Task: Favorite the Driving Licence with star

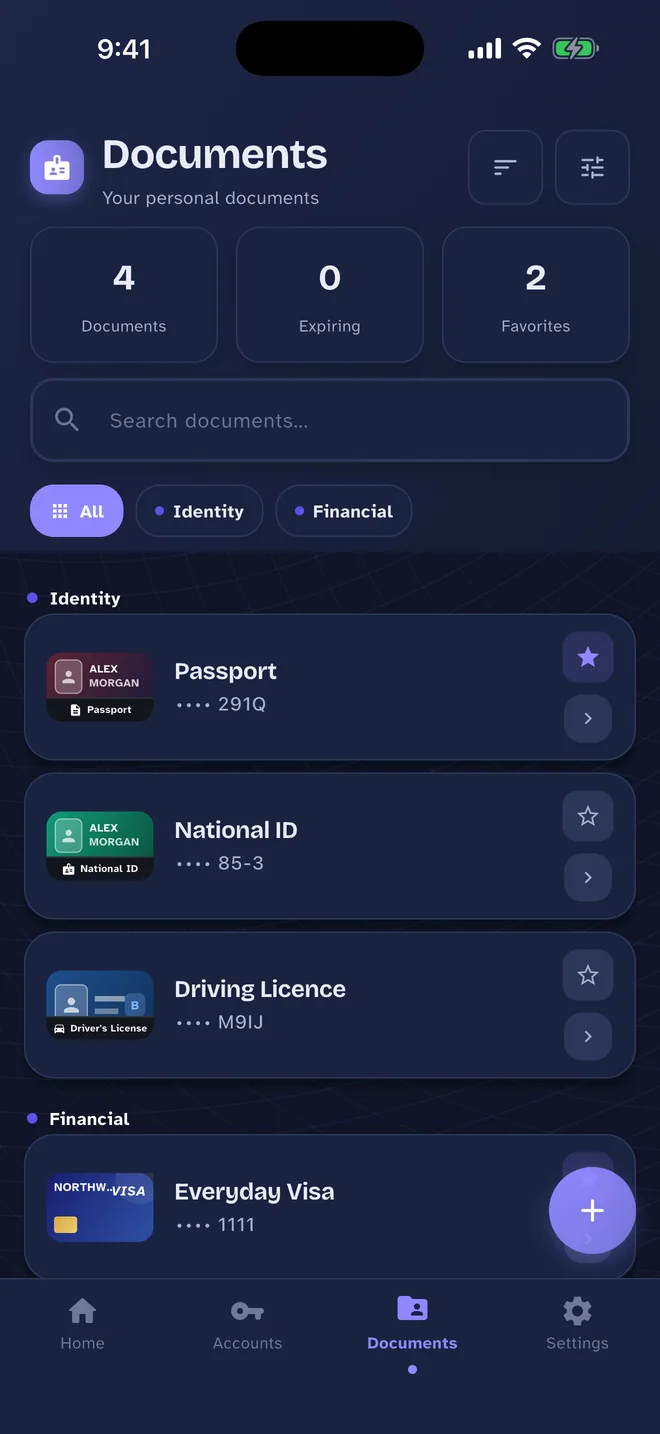Action: (588, 975)
